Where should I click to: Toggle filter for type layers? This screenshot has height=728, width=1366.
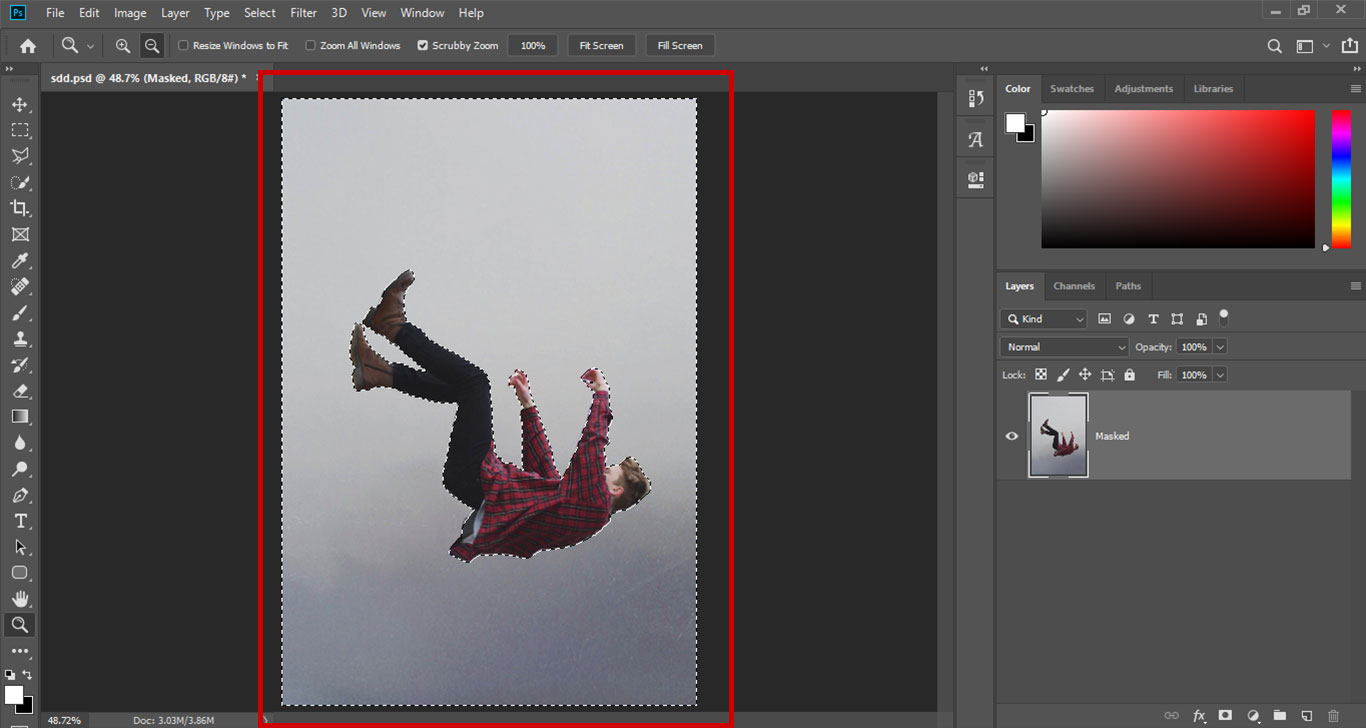pyautogui.click(x=1153, y=319)
